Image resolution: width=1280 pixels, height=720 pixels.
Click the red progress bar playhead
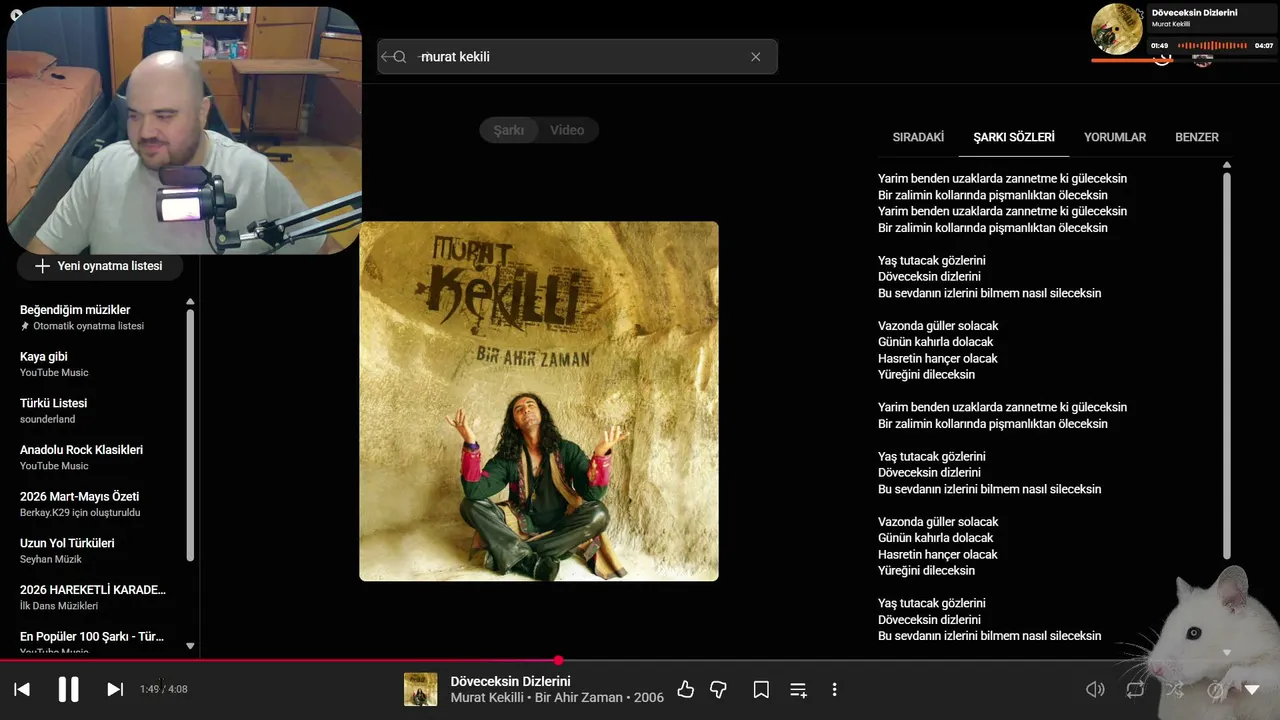[x=558, y=660]
